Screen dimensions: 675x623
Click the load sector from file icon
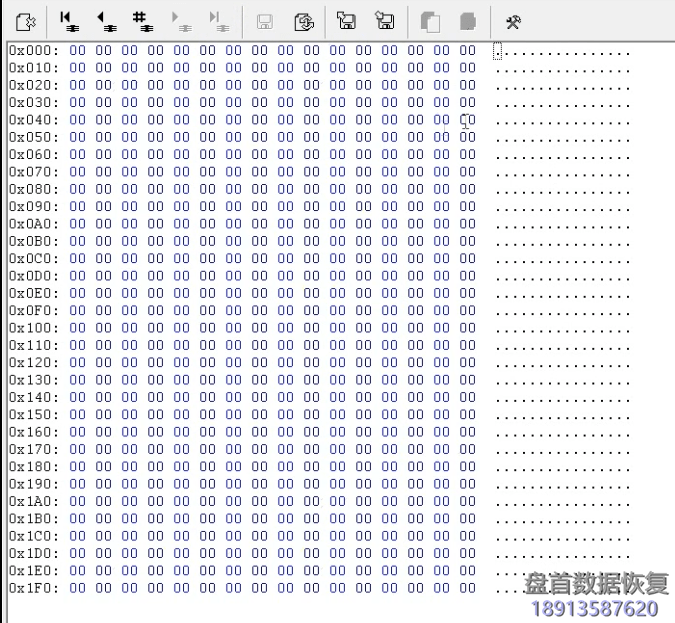point(384,20)
